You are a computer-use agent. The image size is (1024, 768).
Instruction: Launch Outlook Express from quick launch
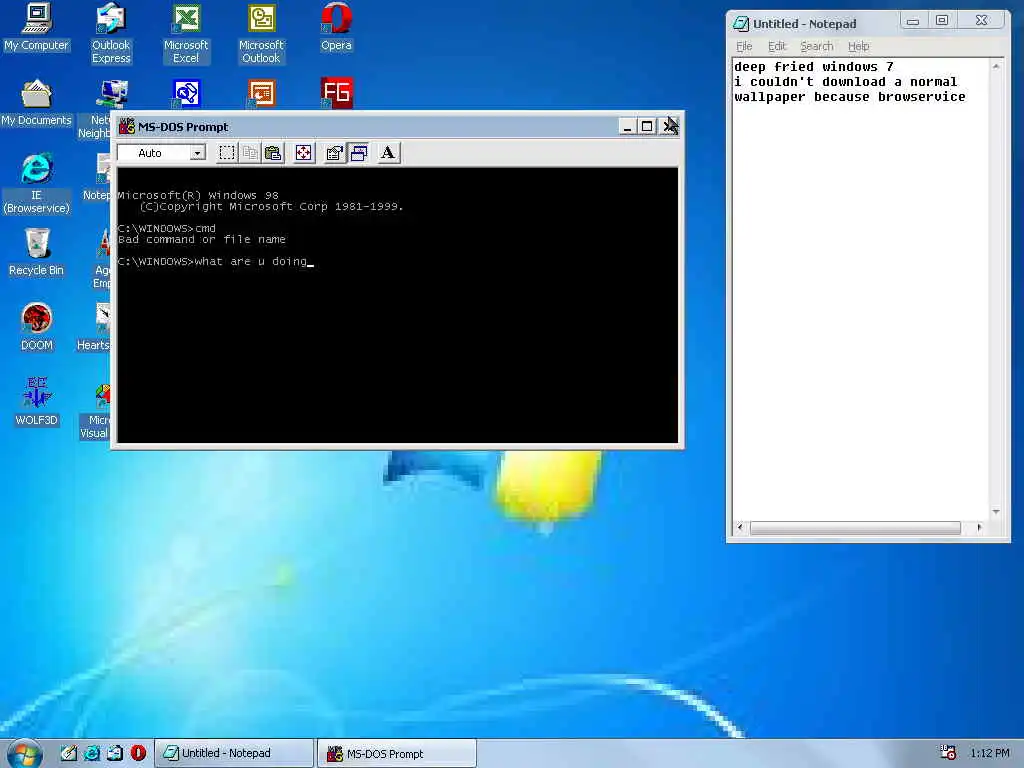[x=115, y=753]
